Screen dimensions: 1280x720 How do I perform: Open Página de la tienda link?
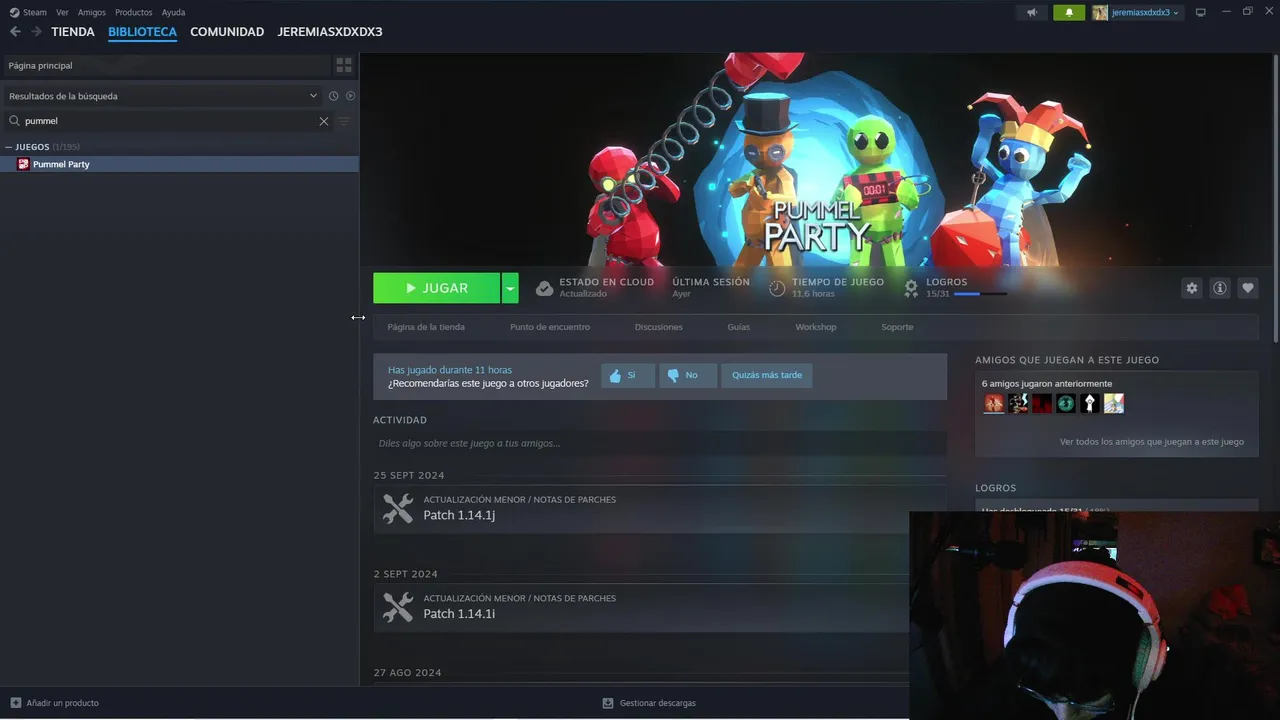[x=426, y=327]
